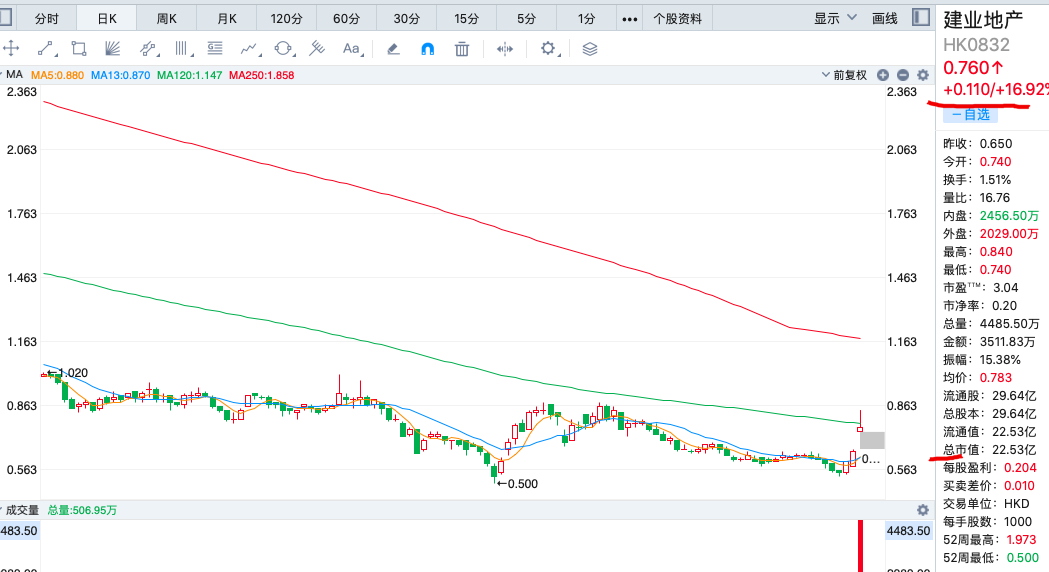Click the trash delete drawings icon
The image size is (1049, 572).
pos(462,49)
